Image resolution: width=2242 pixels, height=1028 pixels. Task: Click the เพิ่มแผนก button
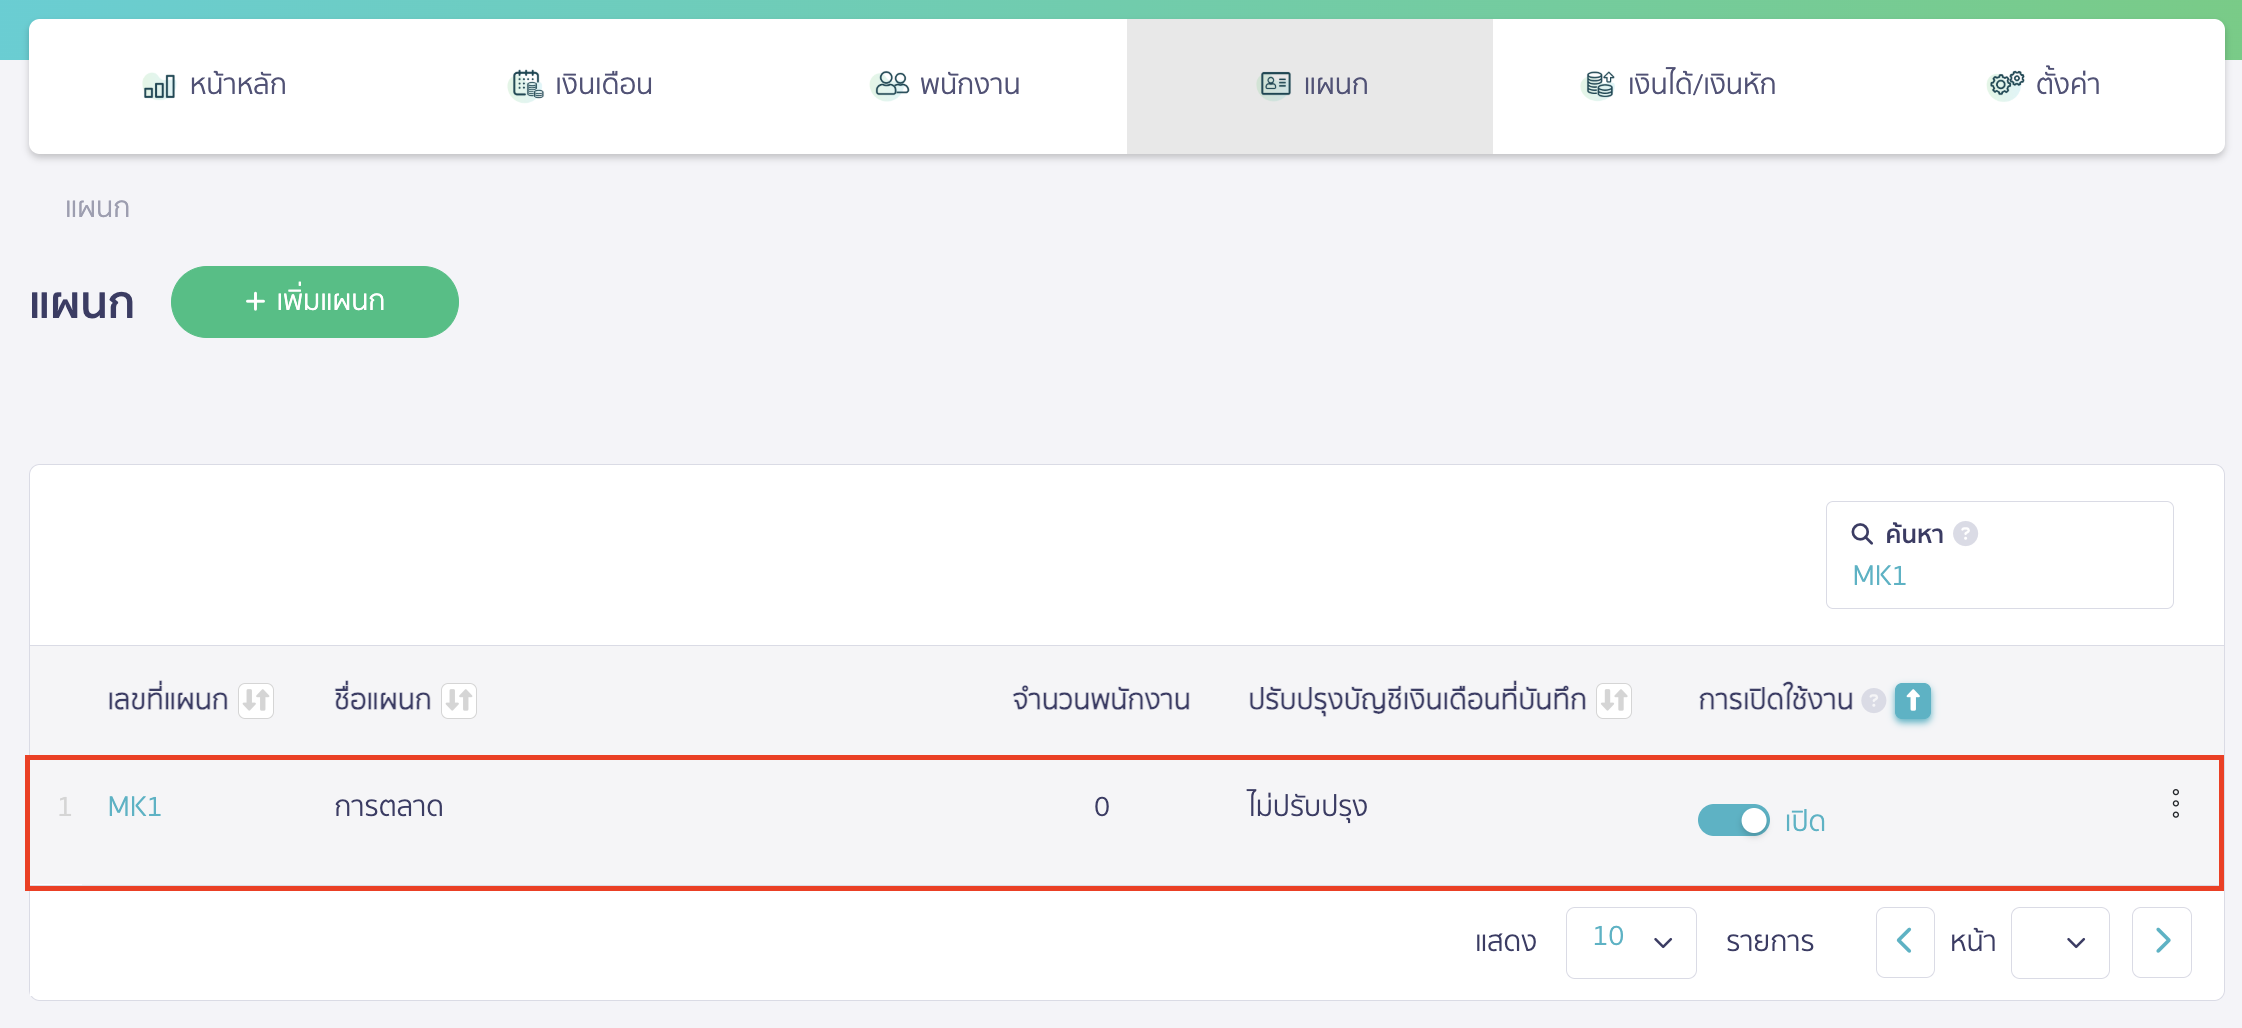[x=314, y=301]
